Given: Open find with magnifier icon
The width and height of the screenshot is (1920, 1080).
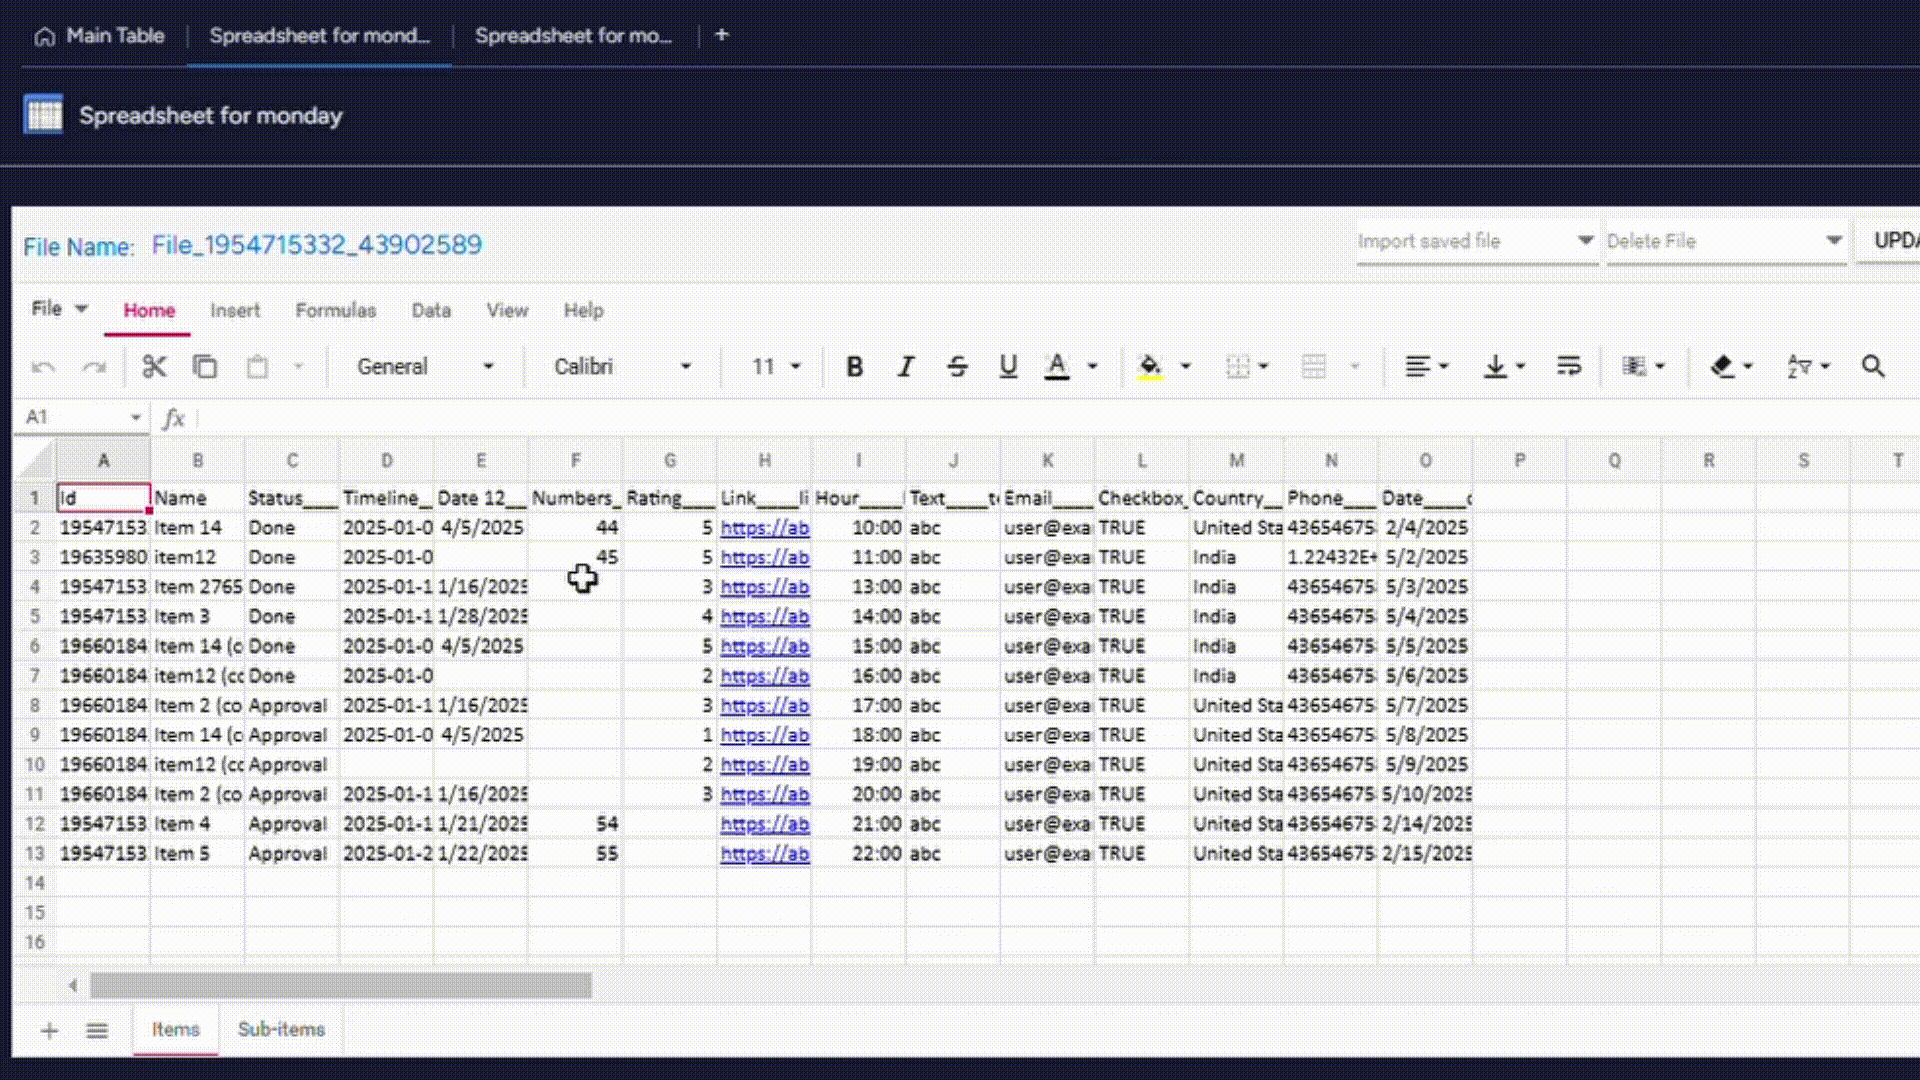Looking at the screenshot, I should [x=1873, y=367].
